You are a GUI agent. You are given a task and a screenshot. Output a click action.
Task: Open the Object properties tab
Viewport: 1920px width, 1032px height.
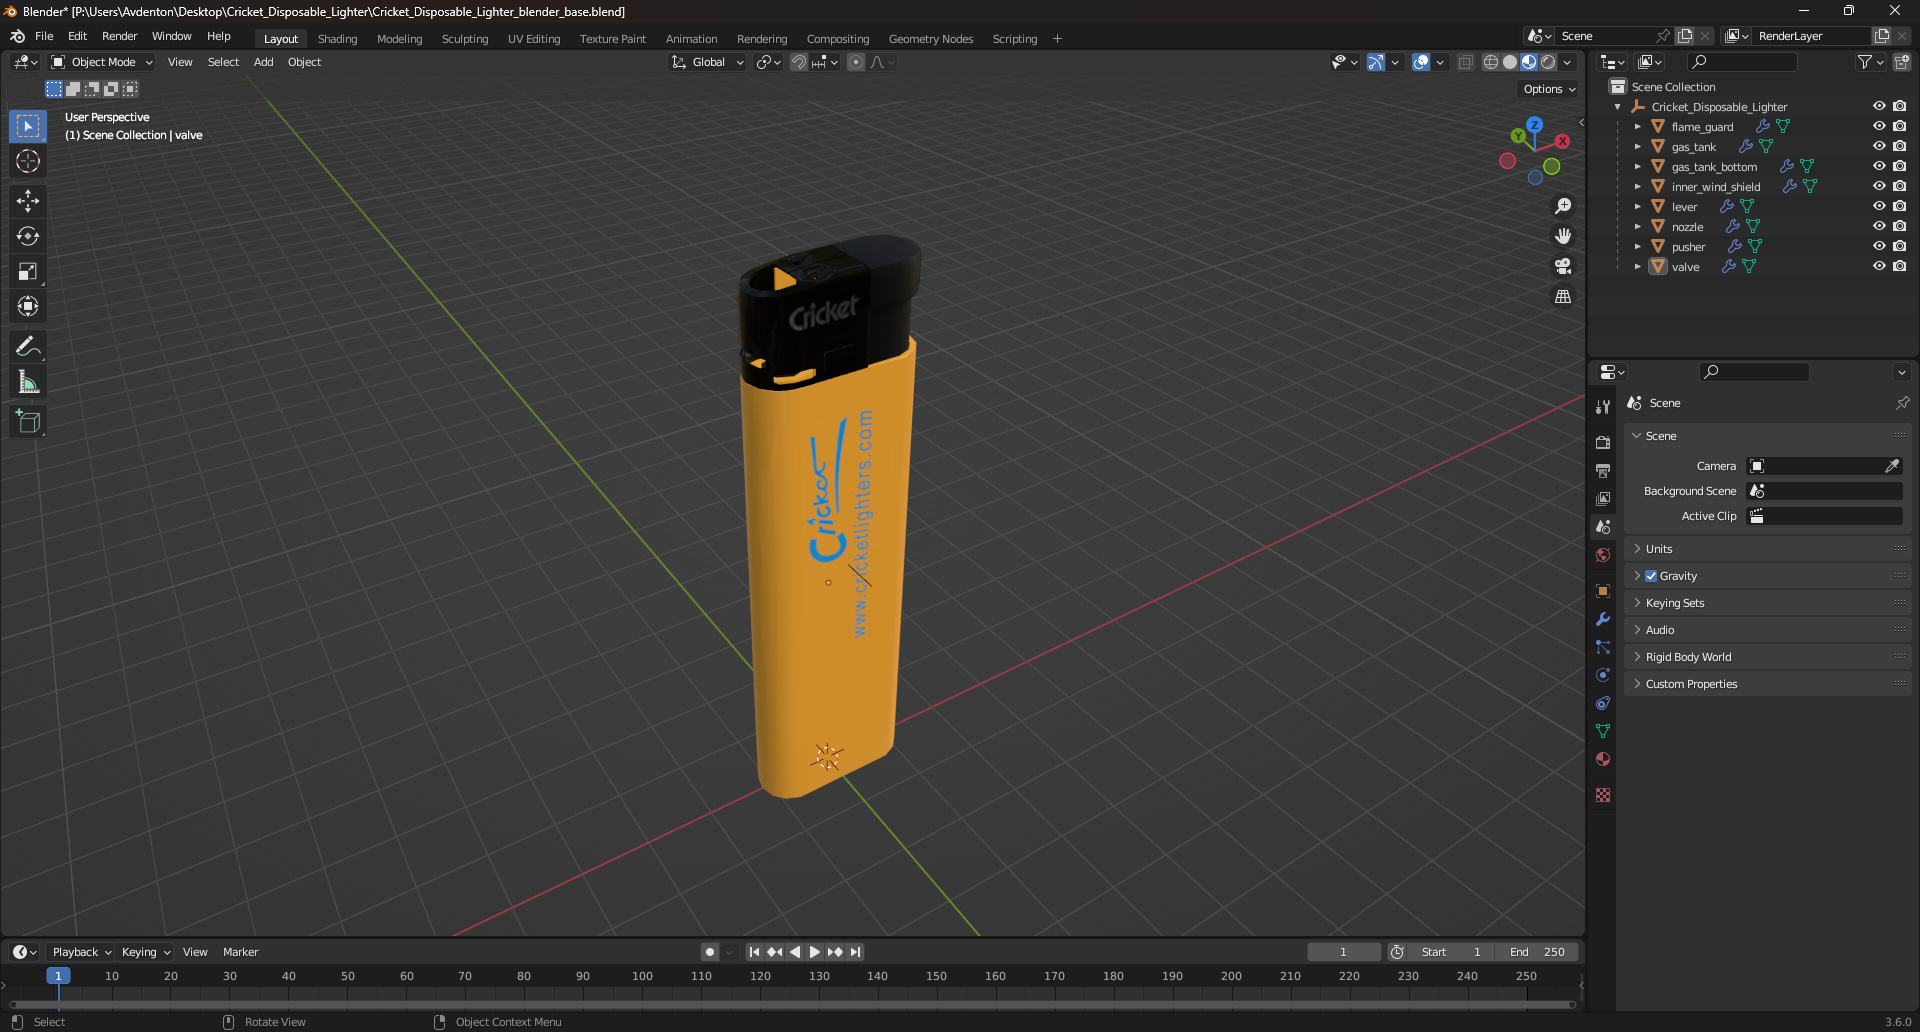point(1603,591)
